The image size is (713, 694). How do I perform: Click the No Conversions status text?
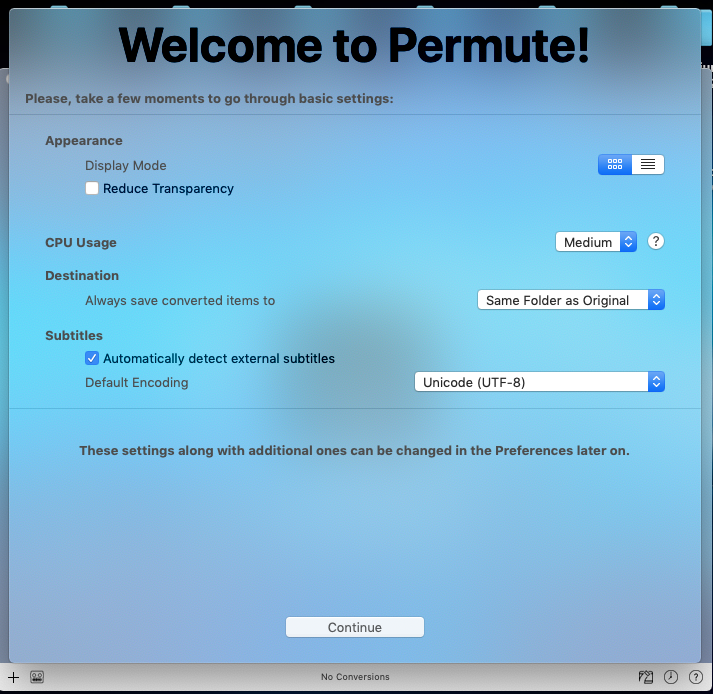[x=355, y=677]
